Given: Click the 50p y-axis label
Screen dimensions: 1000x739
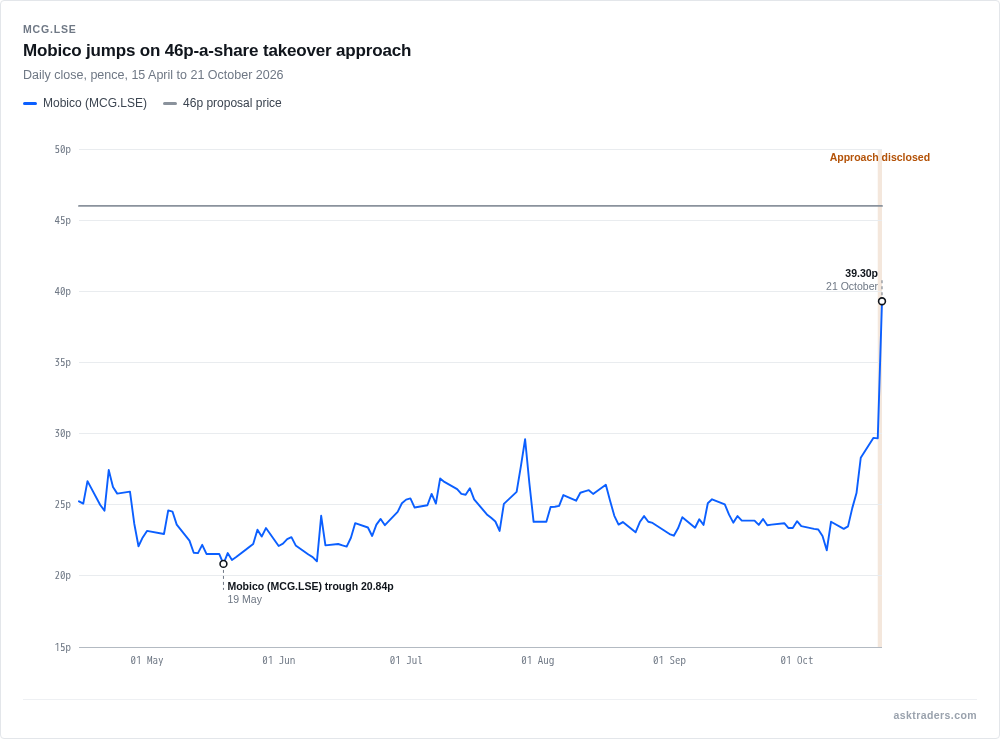Looking at the screenshot, I should coord(62,149).
